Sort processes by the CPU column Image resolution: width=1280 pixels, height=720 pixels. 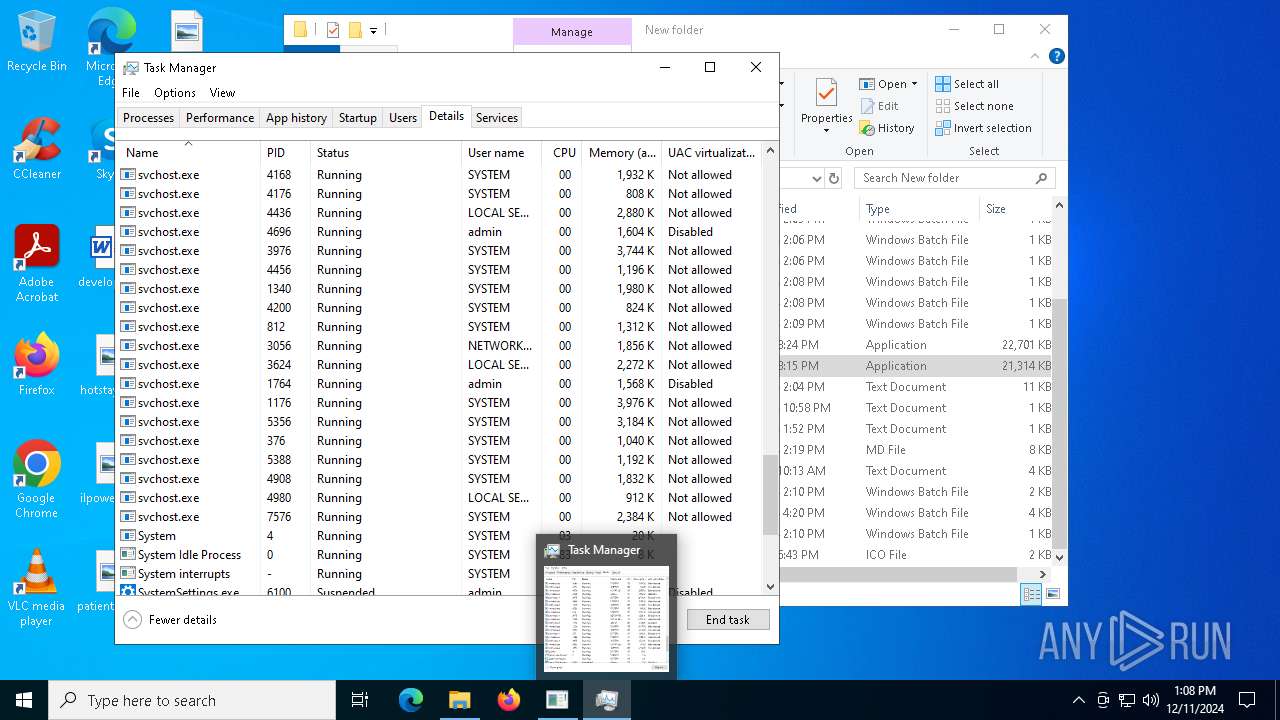pos(563,153)
